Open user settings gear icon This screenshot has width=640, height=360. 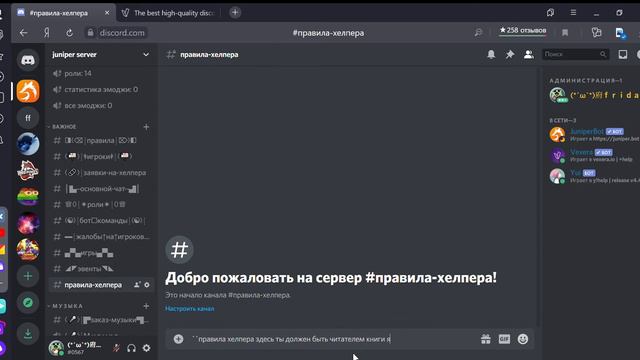147,348
